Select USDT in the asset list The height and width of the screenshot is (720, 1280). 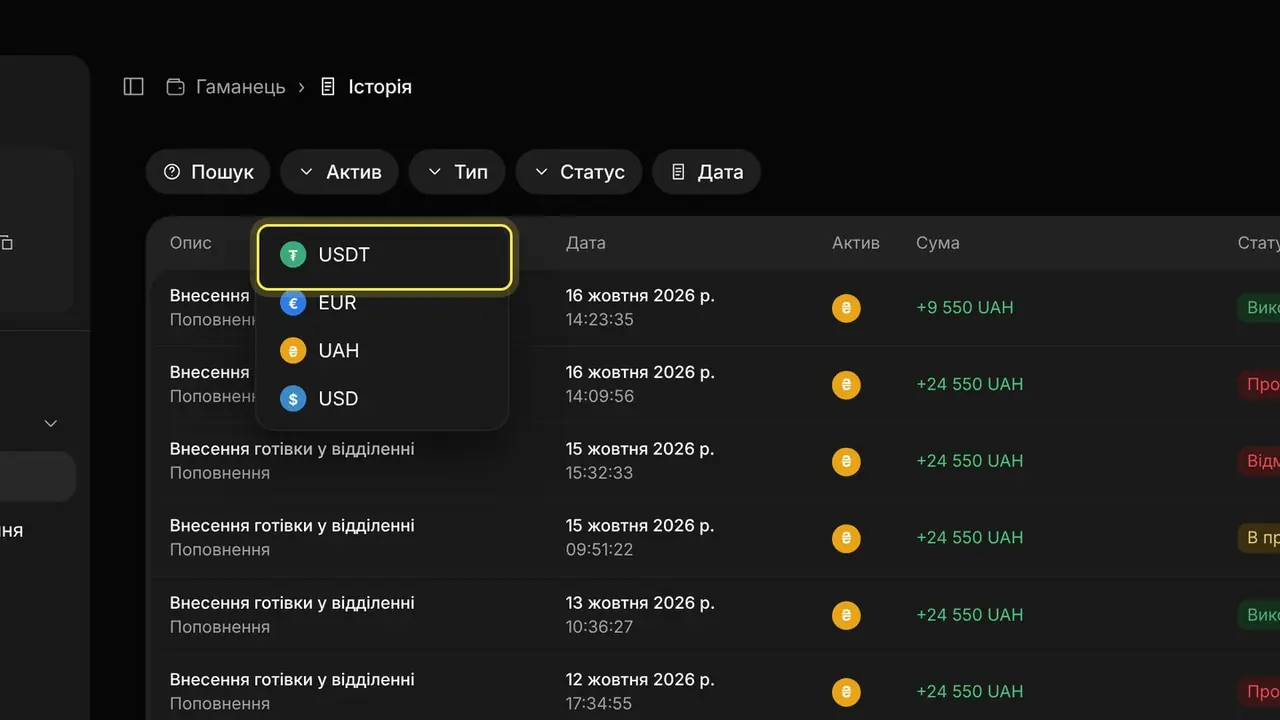384,255
